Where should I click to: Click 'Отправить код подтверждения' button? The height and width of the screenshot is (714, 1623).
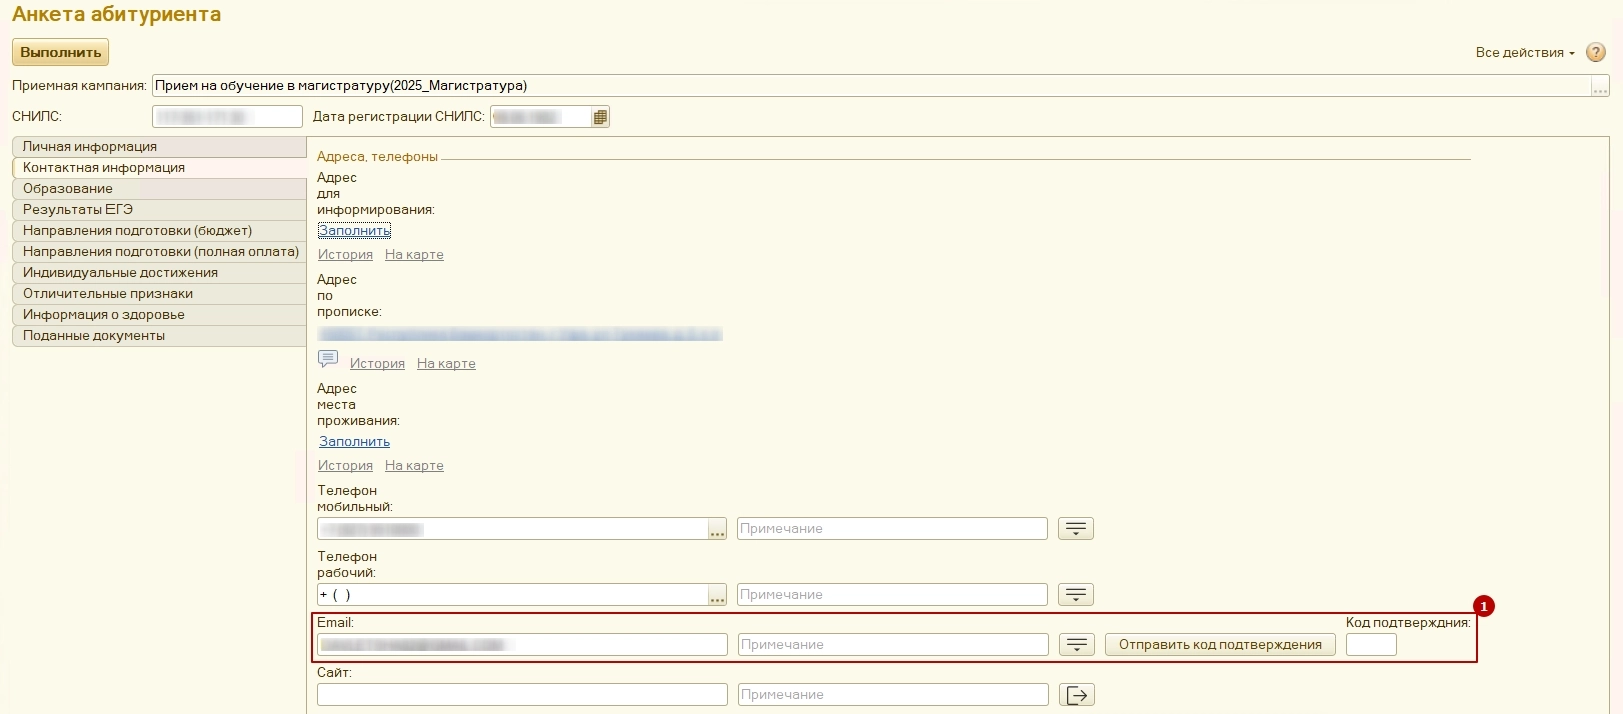pos(1220,645)
